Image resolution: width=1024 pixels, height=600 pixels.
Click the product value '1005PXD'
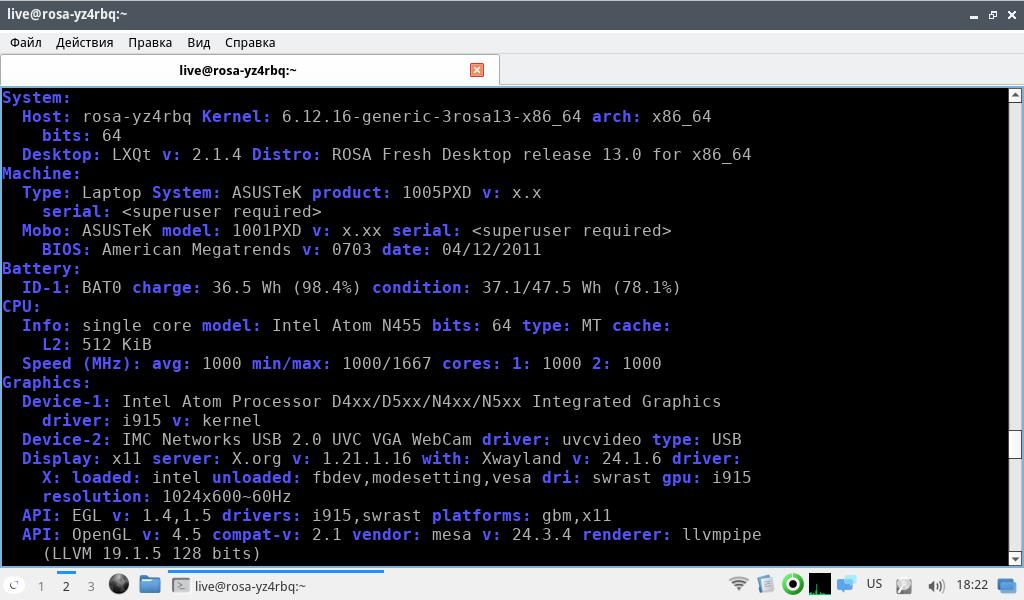(x=436, y=192)
